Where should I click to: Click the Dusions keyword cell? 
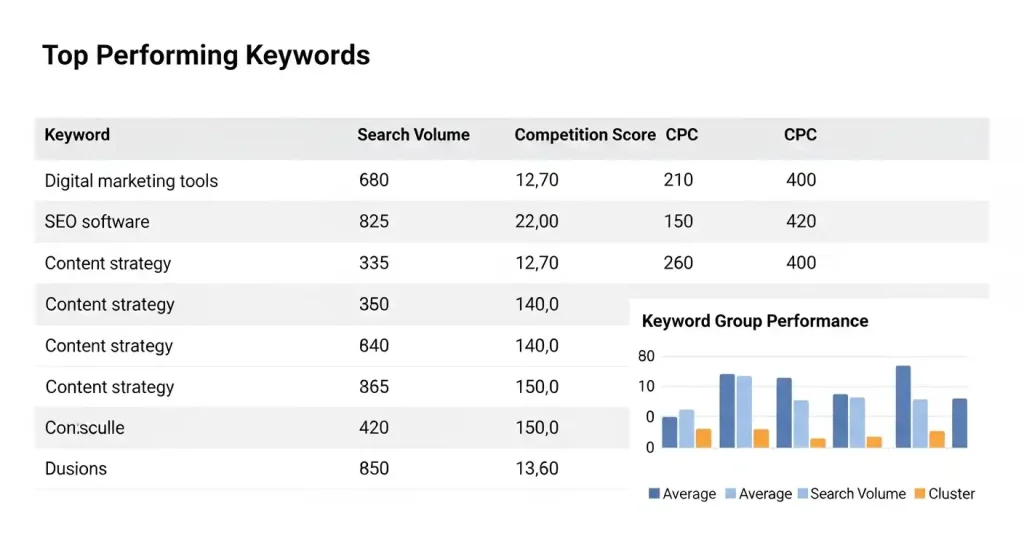pyautogui.click(x=76, y=468)
